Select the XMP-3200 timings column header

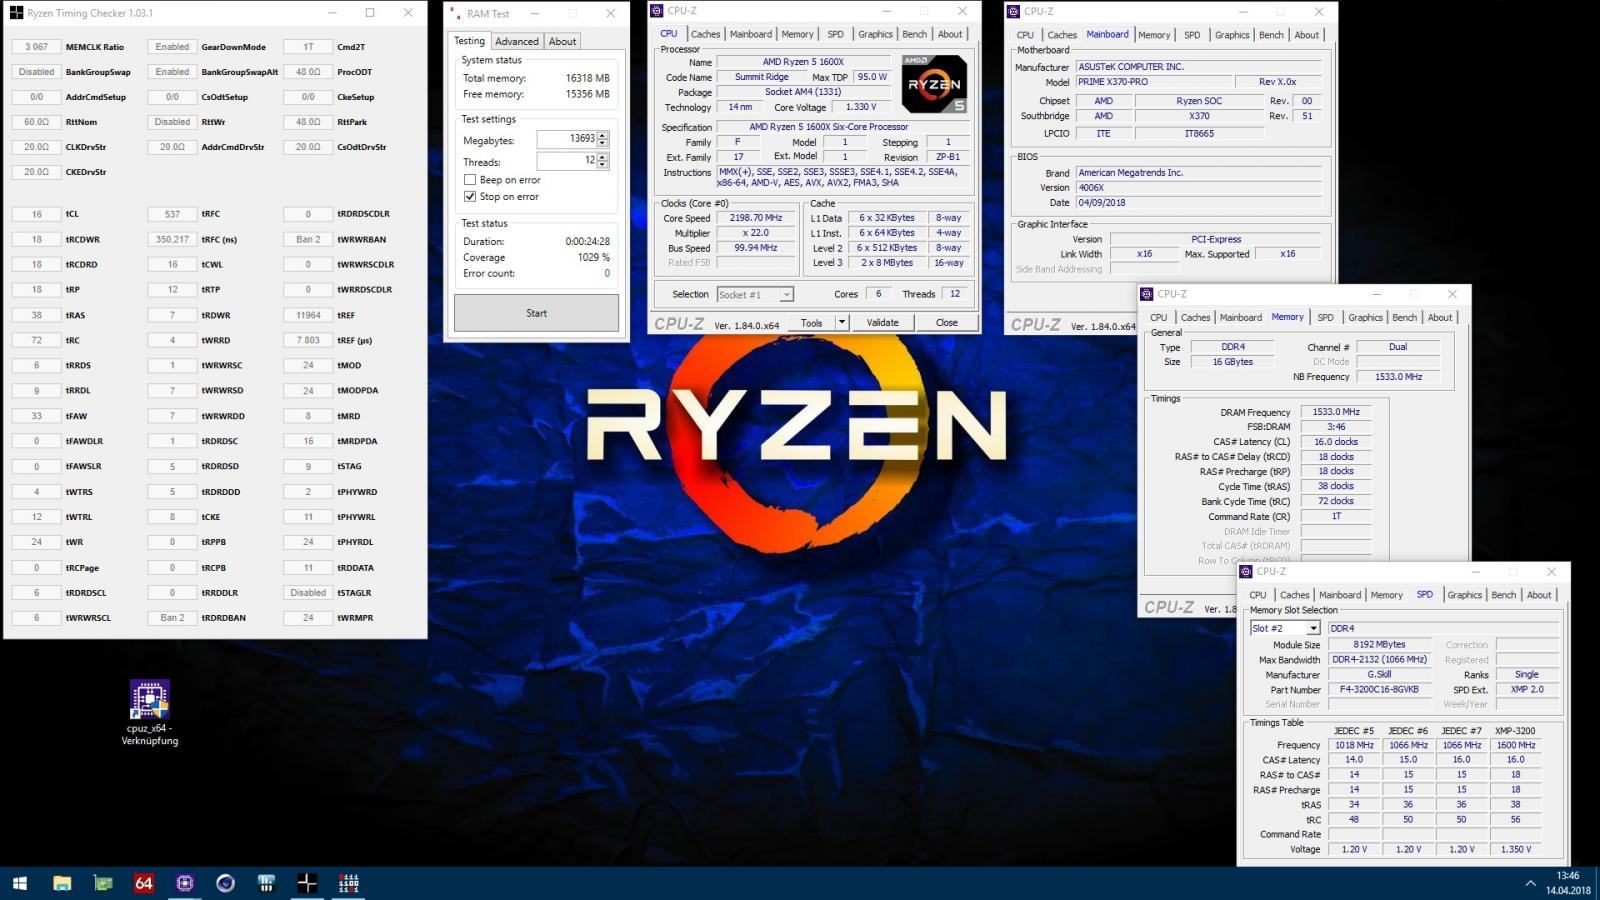1516,731
